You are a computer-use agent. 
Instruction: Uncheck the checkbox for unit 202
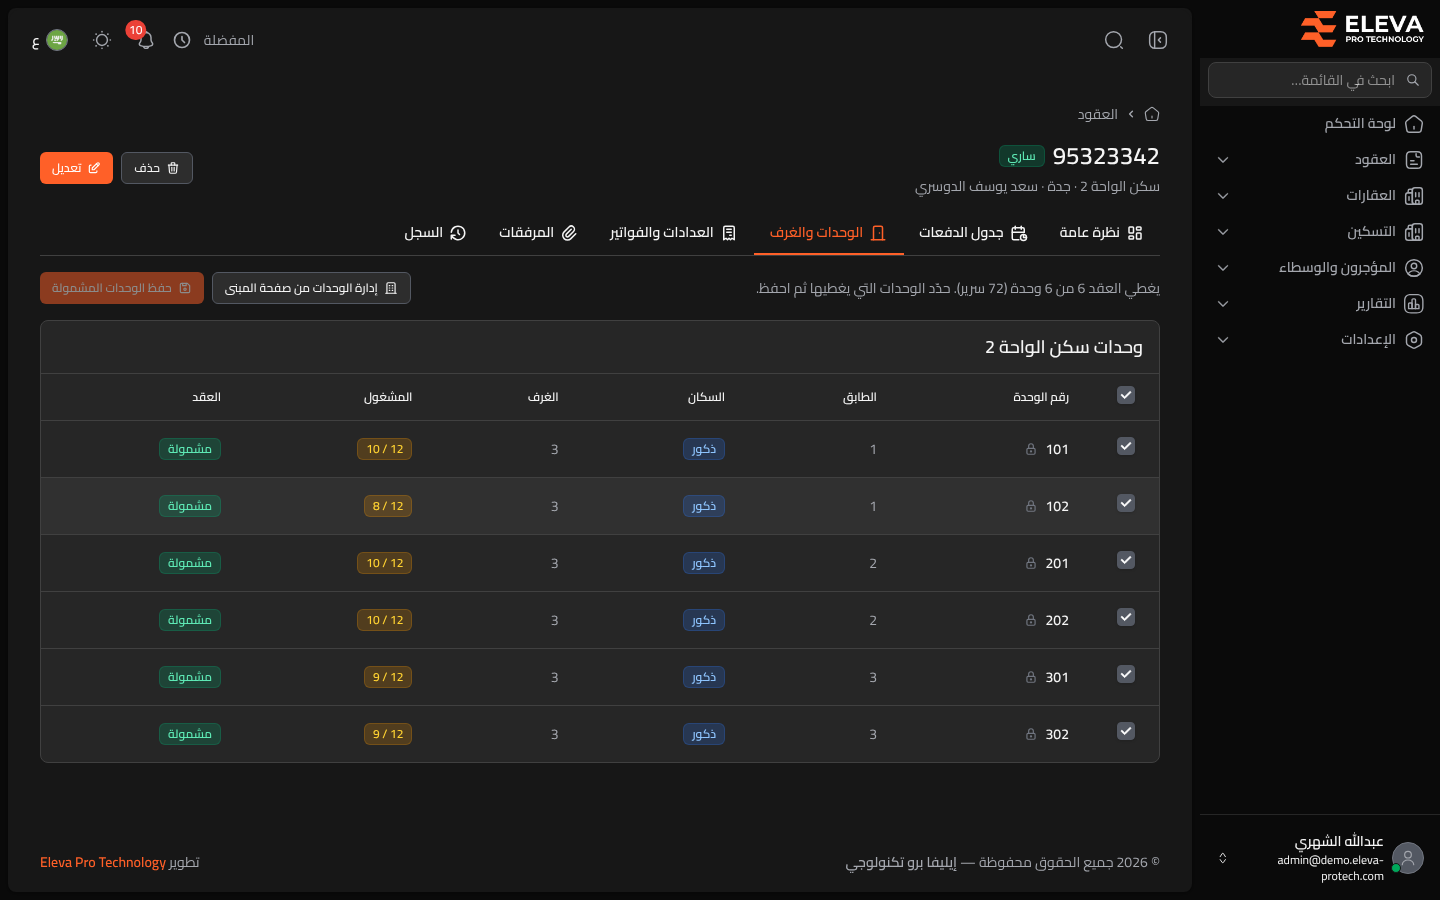coord(1126,617)
